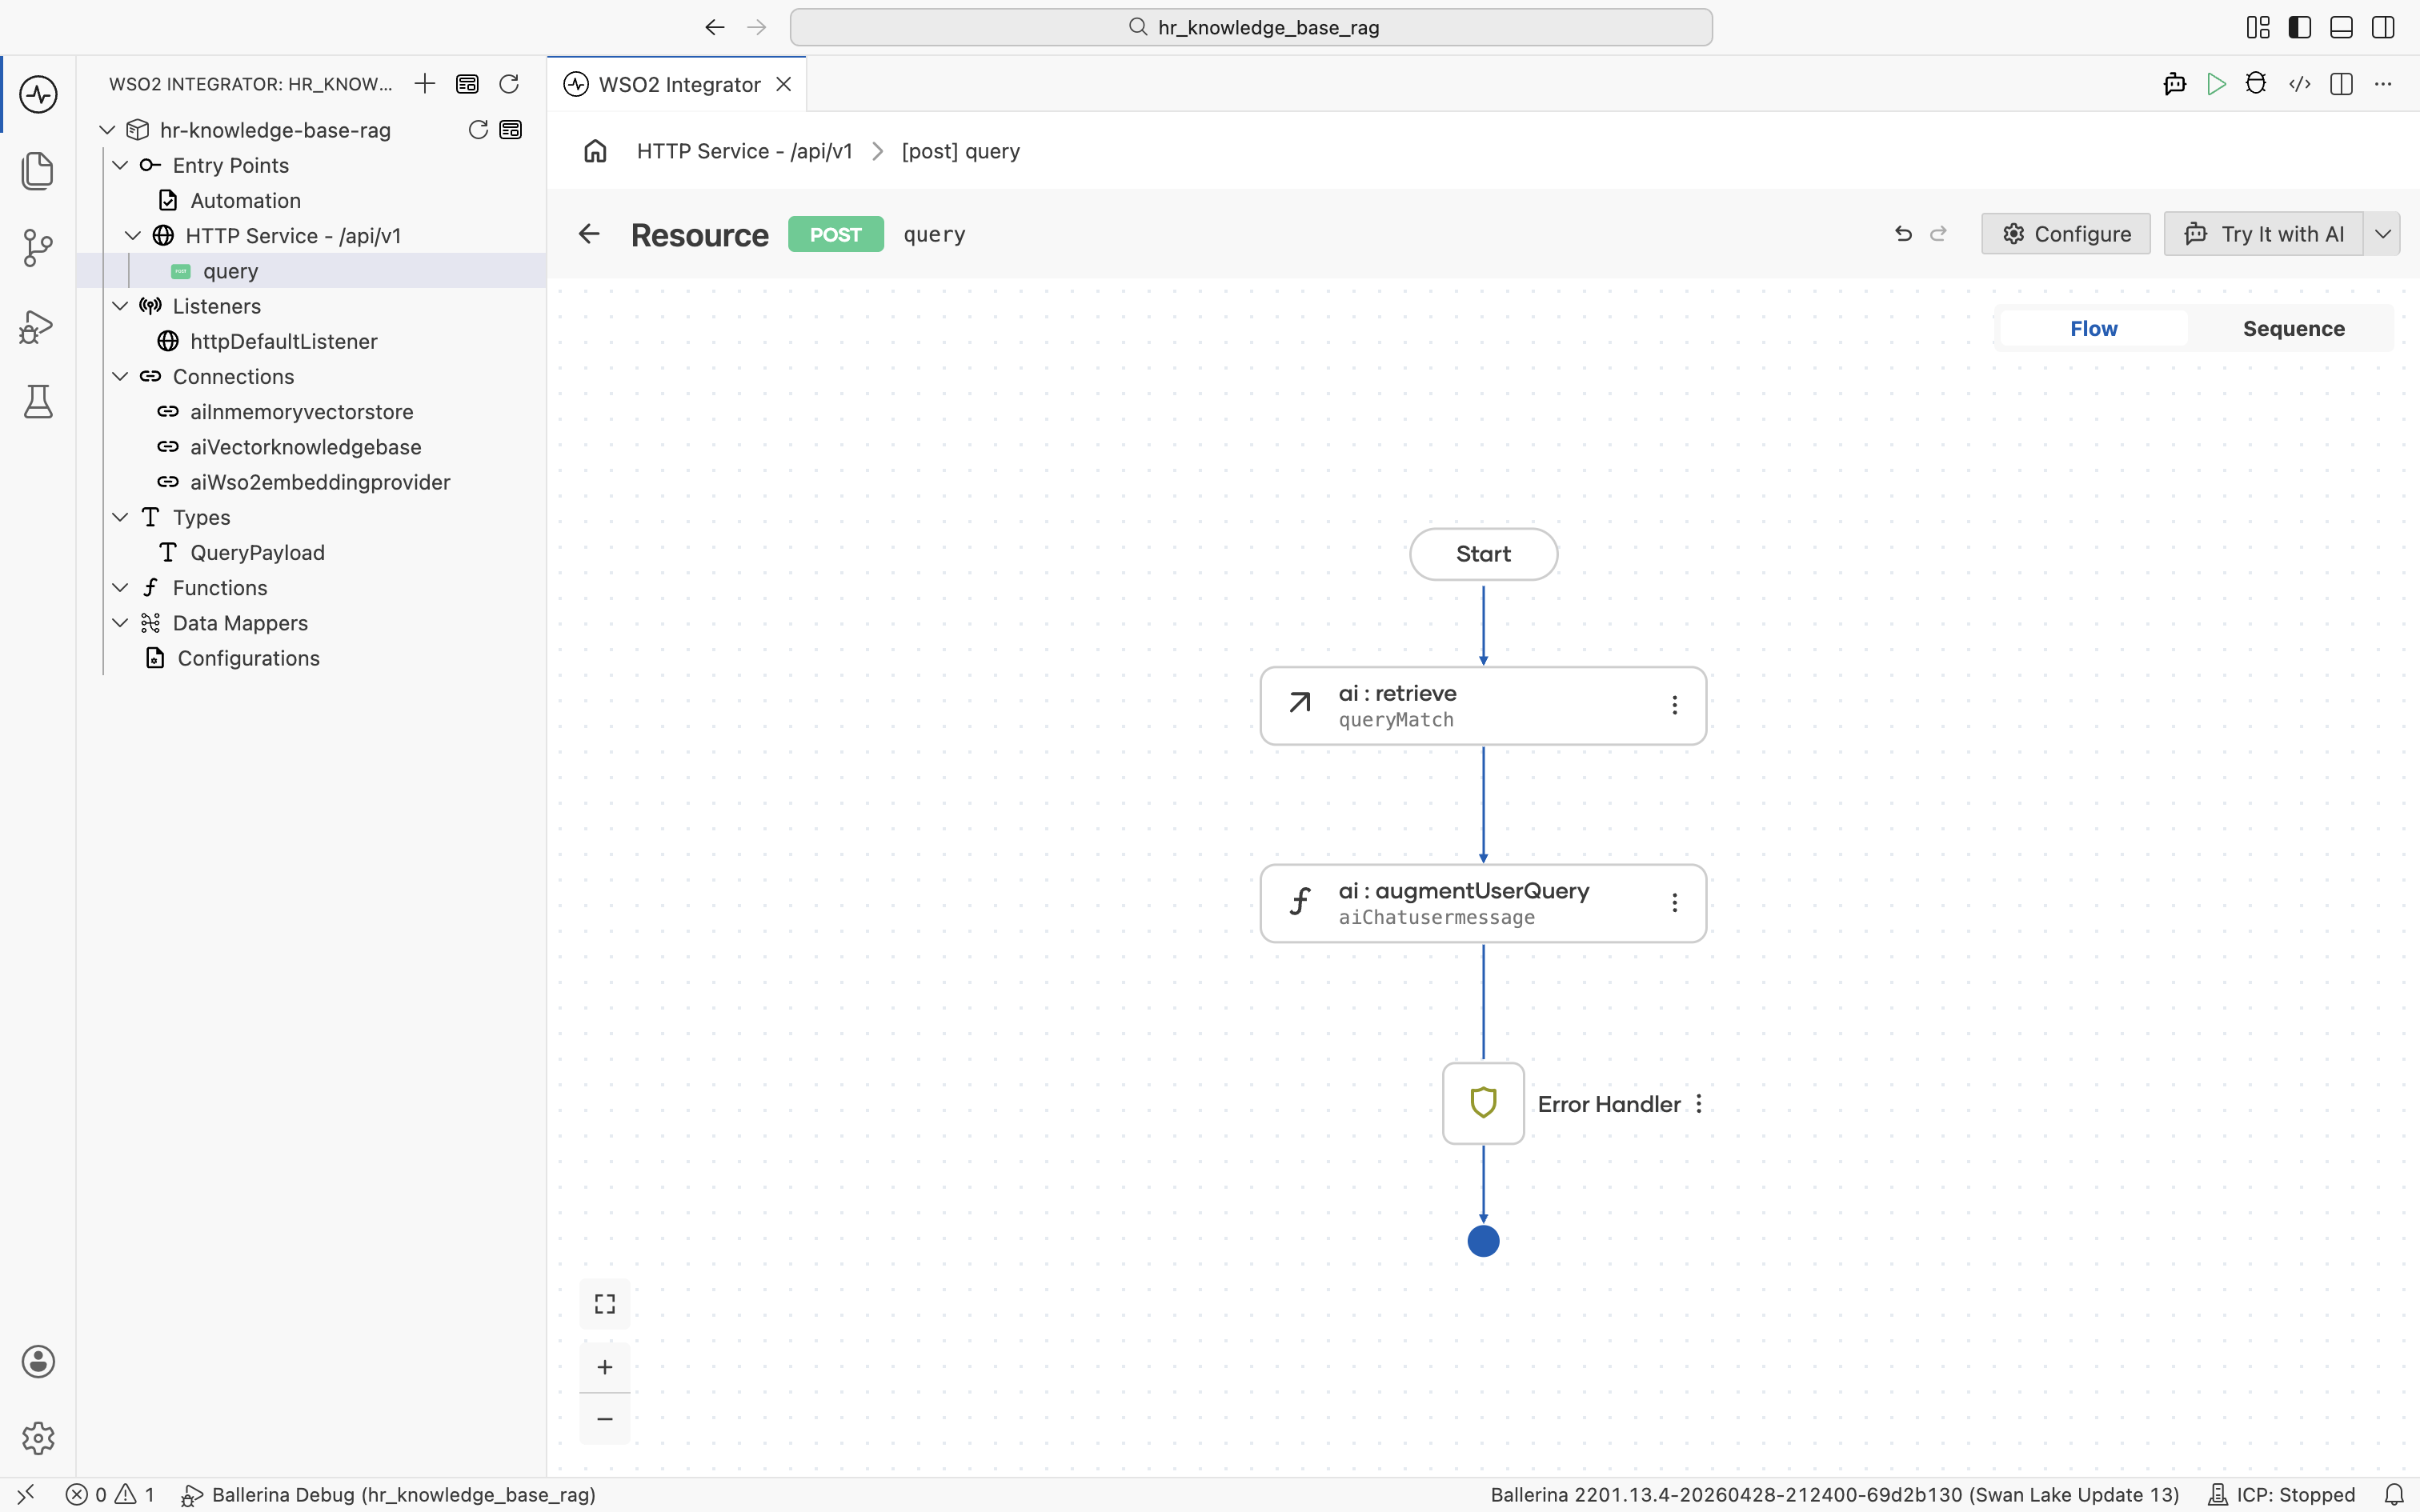Collapse the Entry Points section
Screen dimensions: 2420x1512
120,165
